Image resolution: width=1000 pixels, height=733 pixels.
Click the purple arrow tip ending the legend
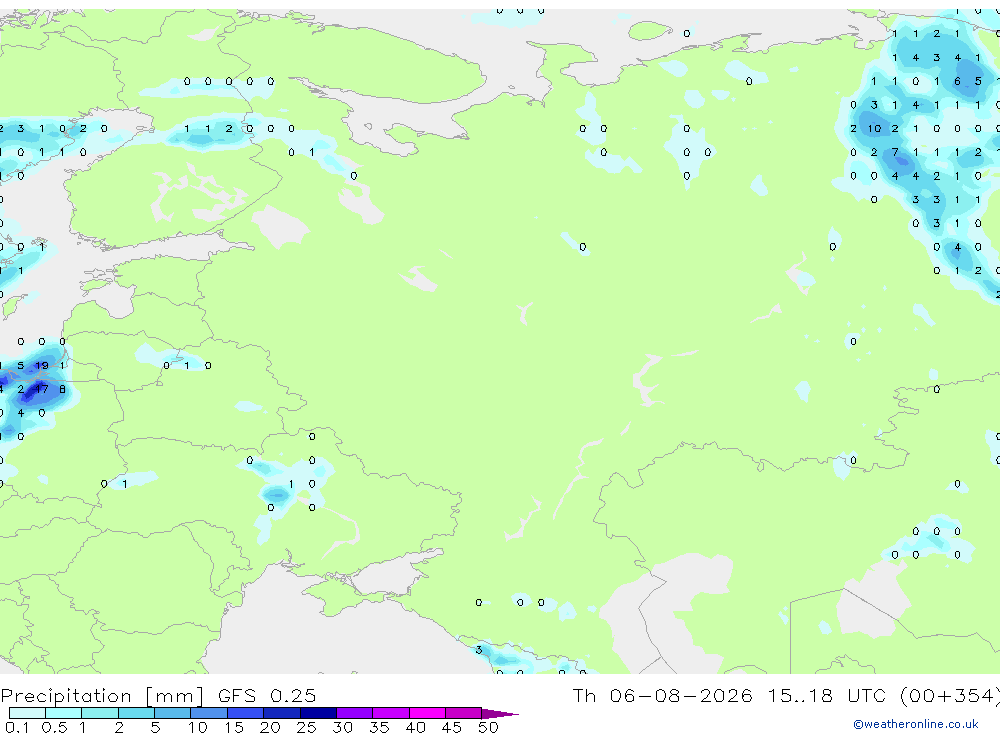500,713
